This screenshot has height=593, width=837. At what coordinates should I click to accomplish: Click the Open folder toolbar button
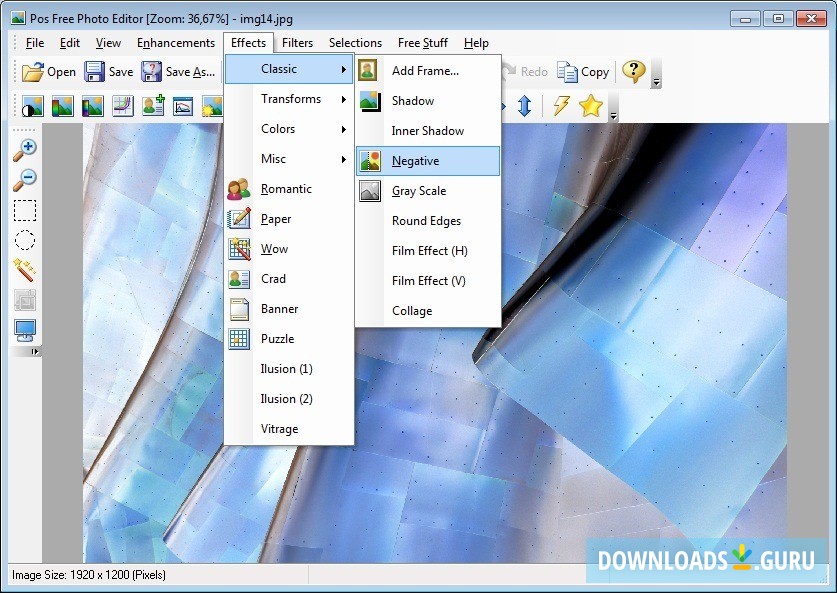pos(49,72)
